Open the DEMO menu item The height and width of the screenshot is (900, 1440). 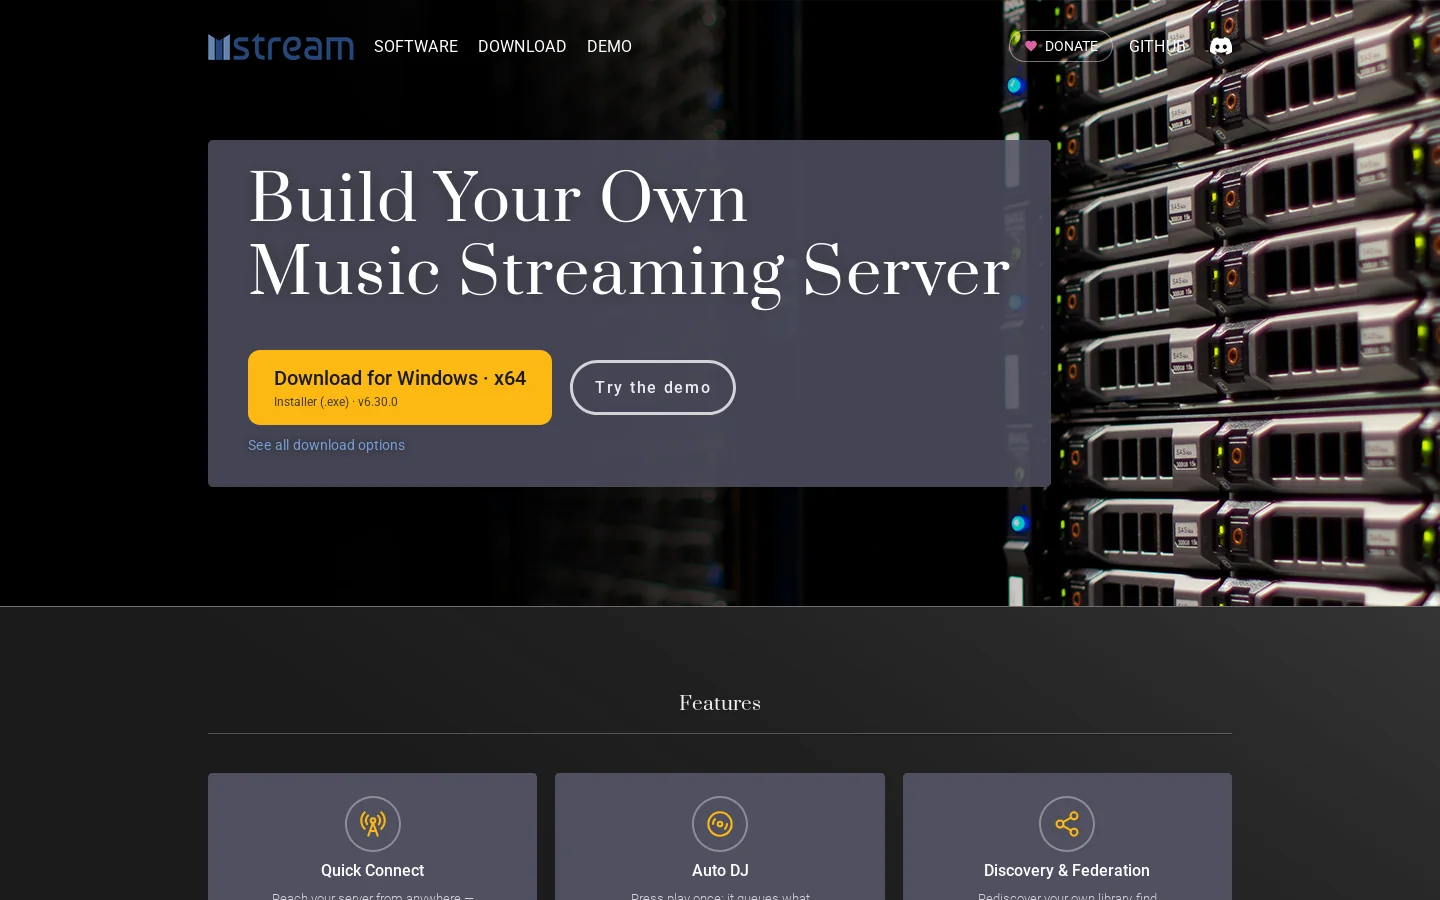(x=609, y=46)
